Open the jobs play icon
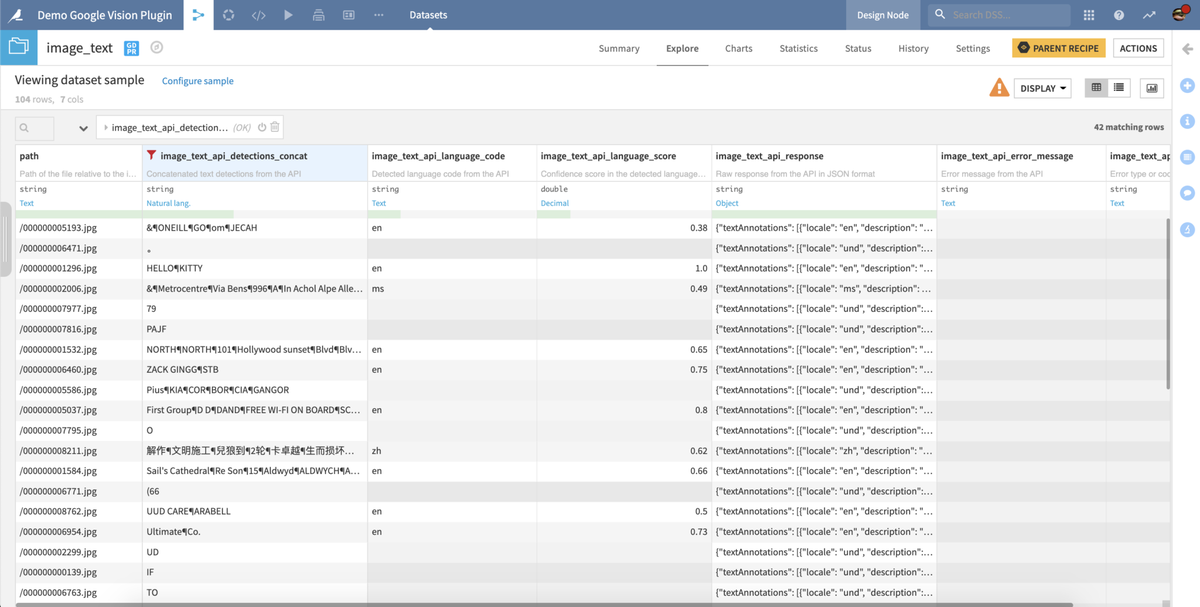Screen dimensions: 1200x607 tap(288, 15)
